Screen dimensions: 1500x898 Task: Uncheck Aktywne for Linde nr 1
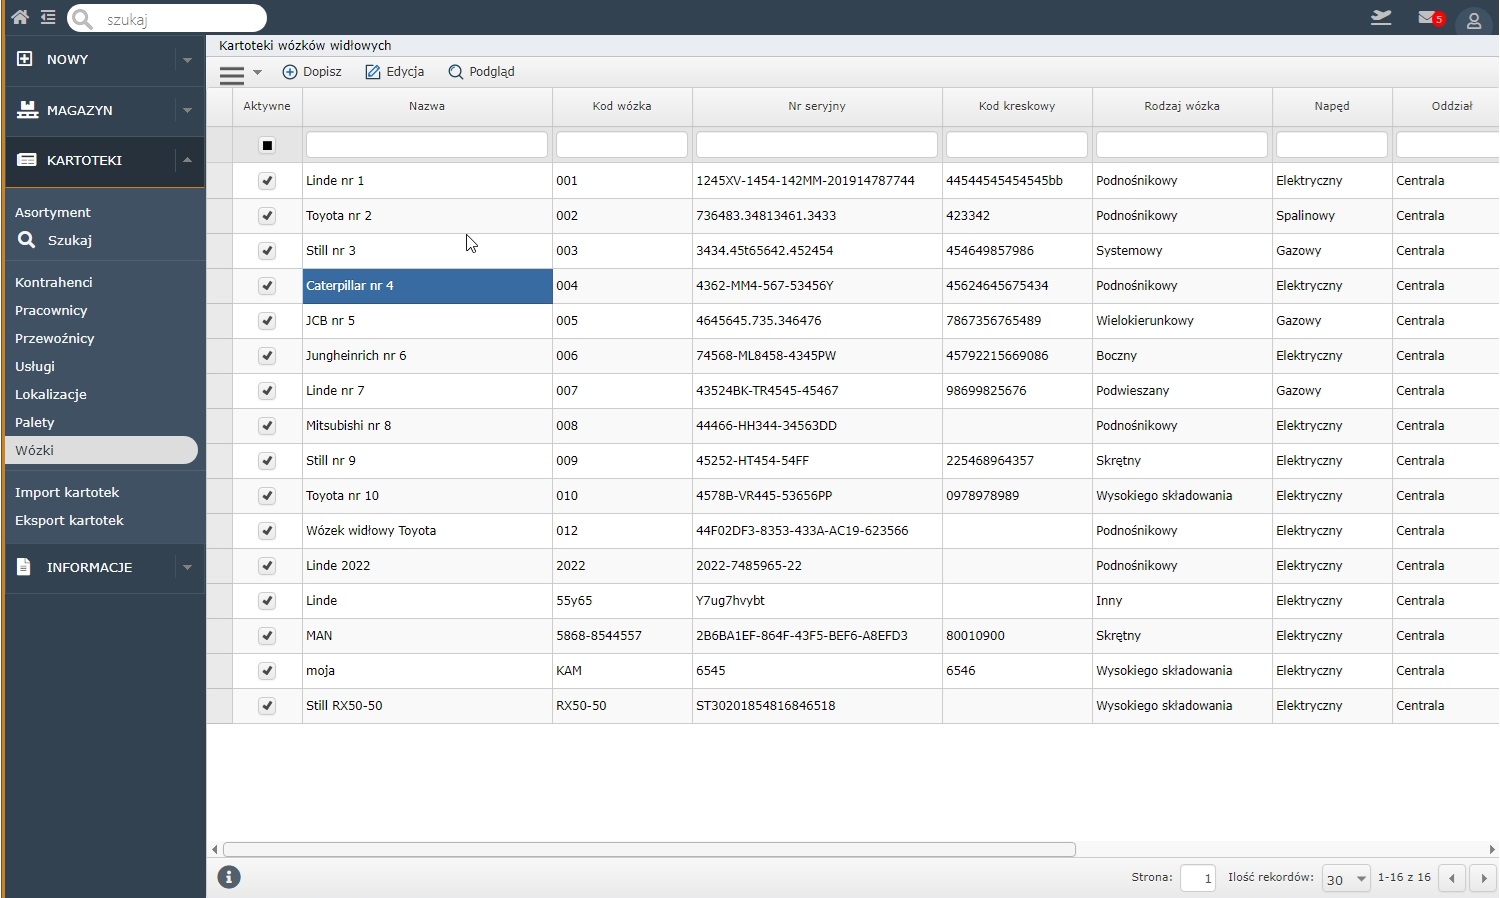(x=267, y=181)
